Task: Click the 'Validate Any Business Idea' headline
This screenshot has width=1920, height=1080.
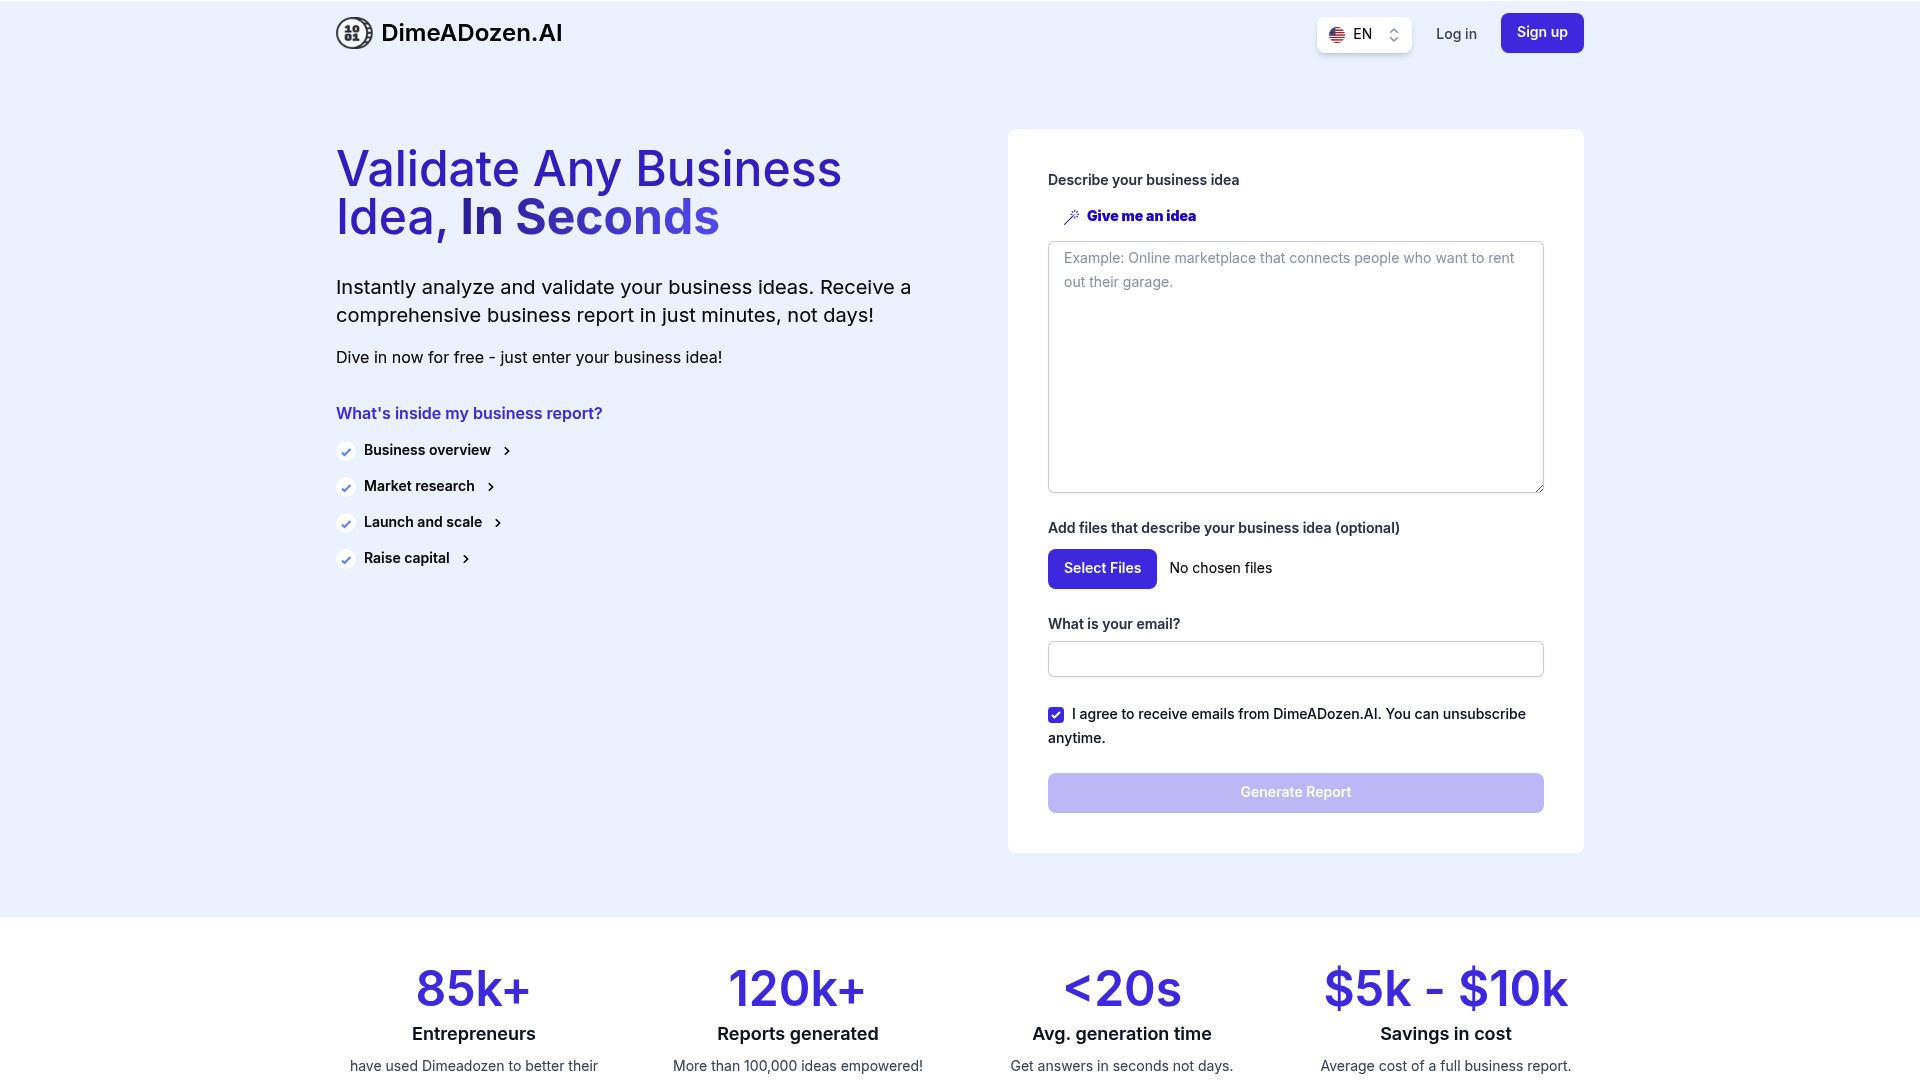Action: 589,193
